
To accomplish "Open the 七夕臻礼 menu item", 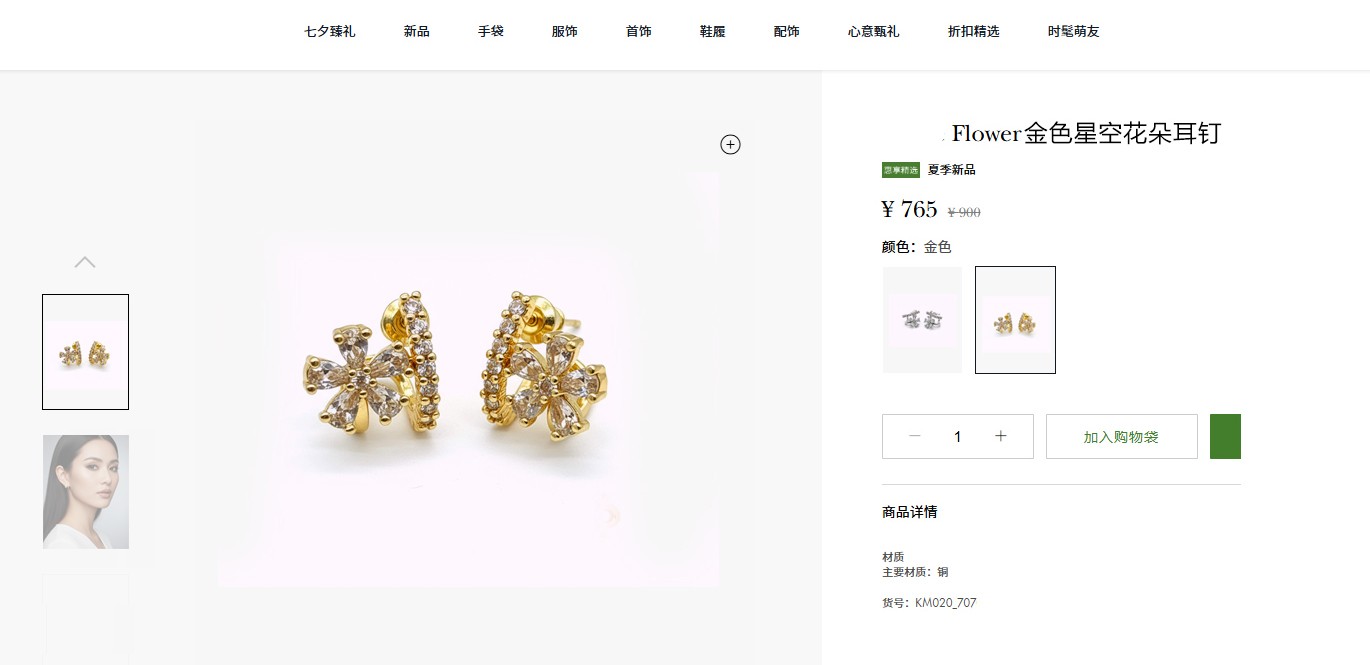I will click(330, 32).
